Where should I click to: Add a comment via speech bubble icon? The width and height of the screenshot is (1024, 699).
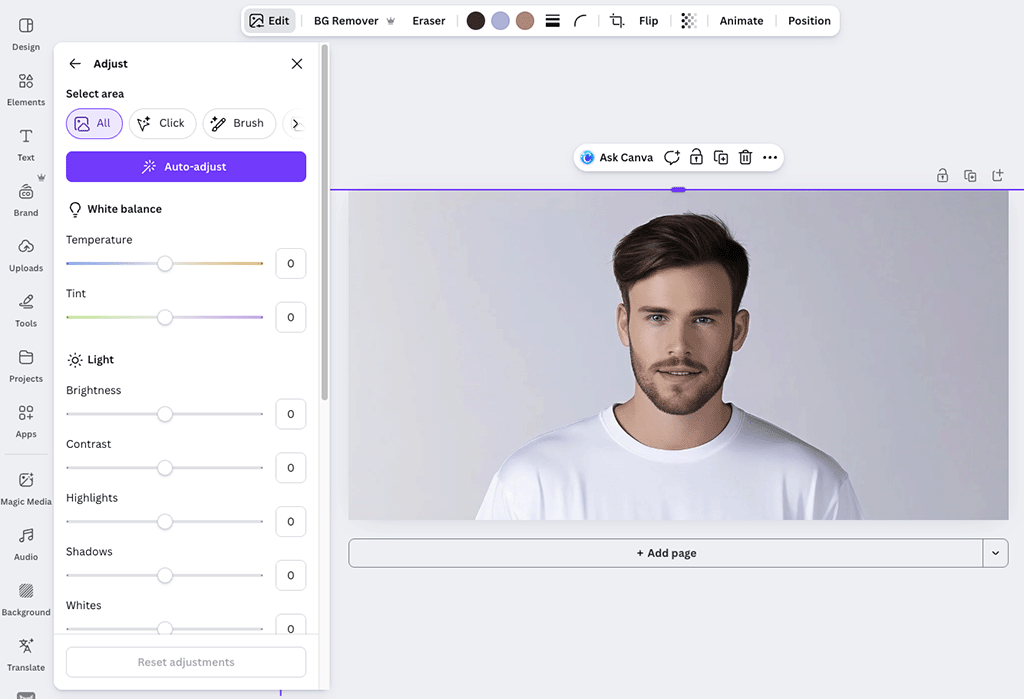coord(671,157)
